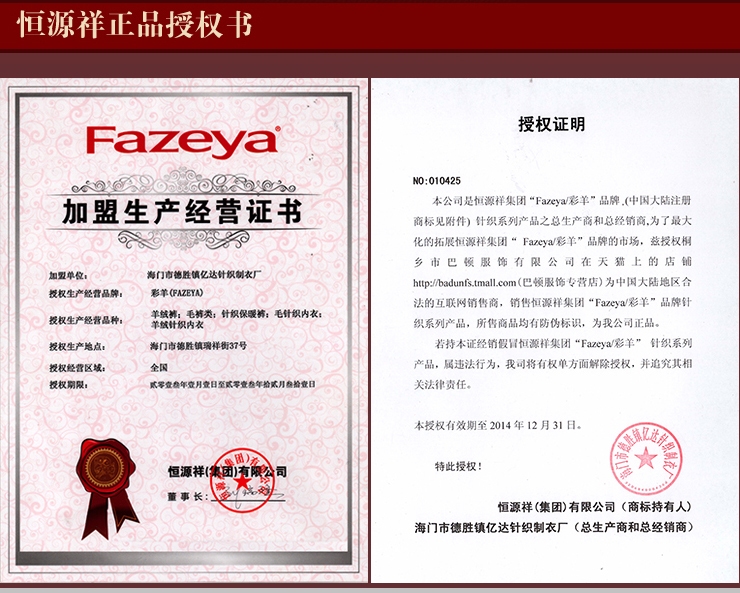
Task: Click the 授权生产经营品种 label
Action: click(86, 320)
